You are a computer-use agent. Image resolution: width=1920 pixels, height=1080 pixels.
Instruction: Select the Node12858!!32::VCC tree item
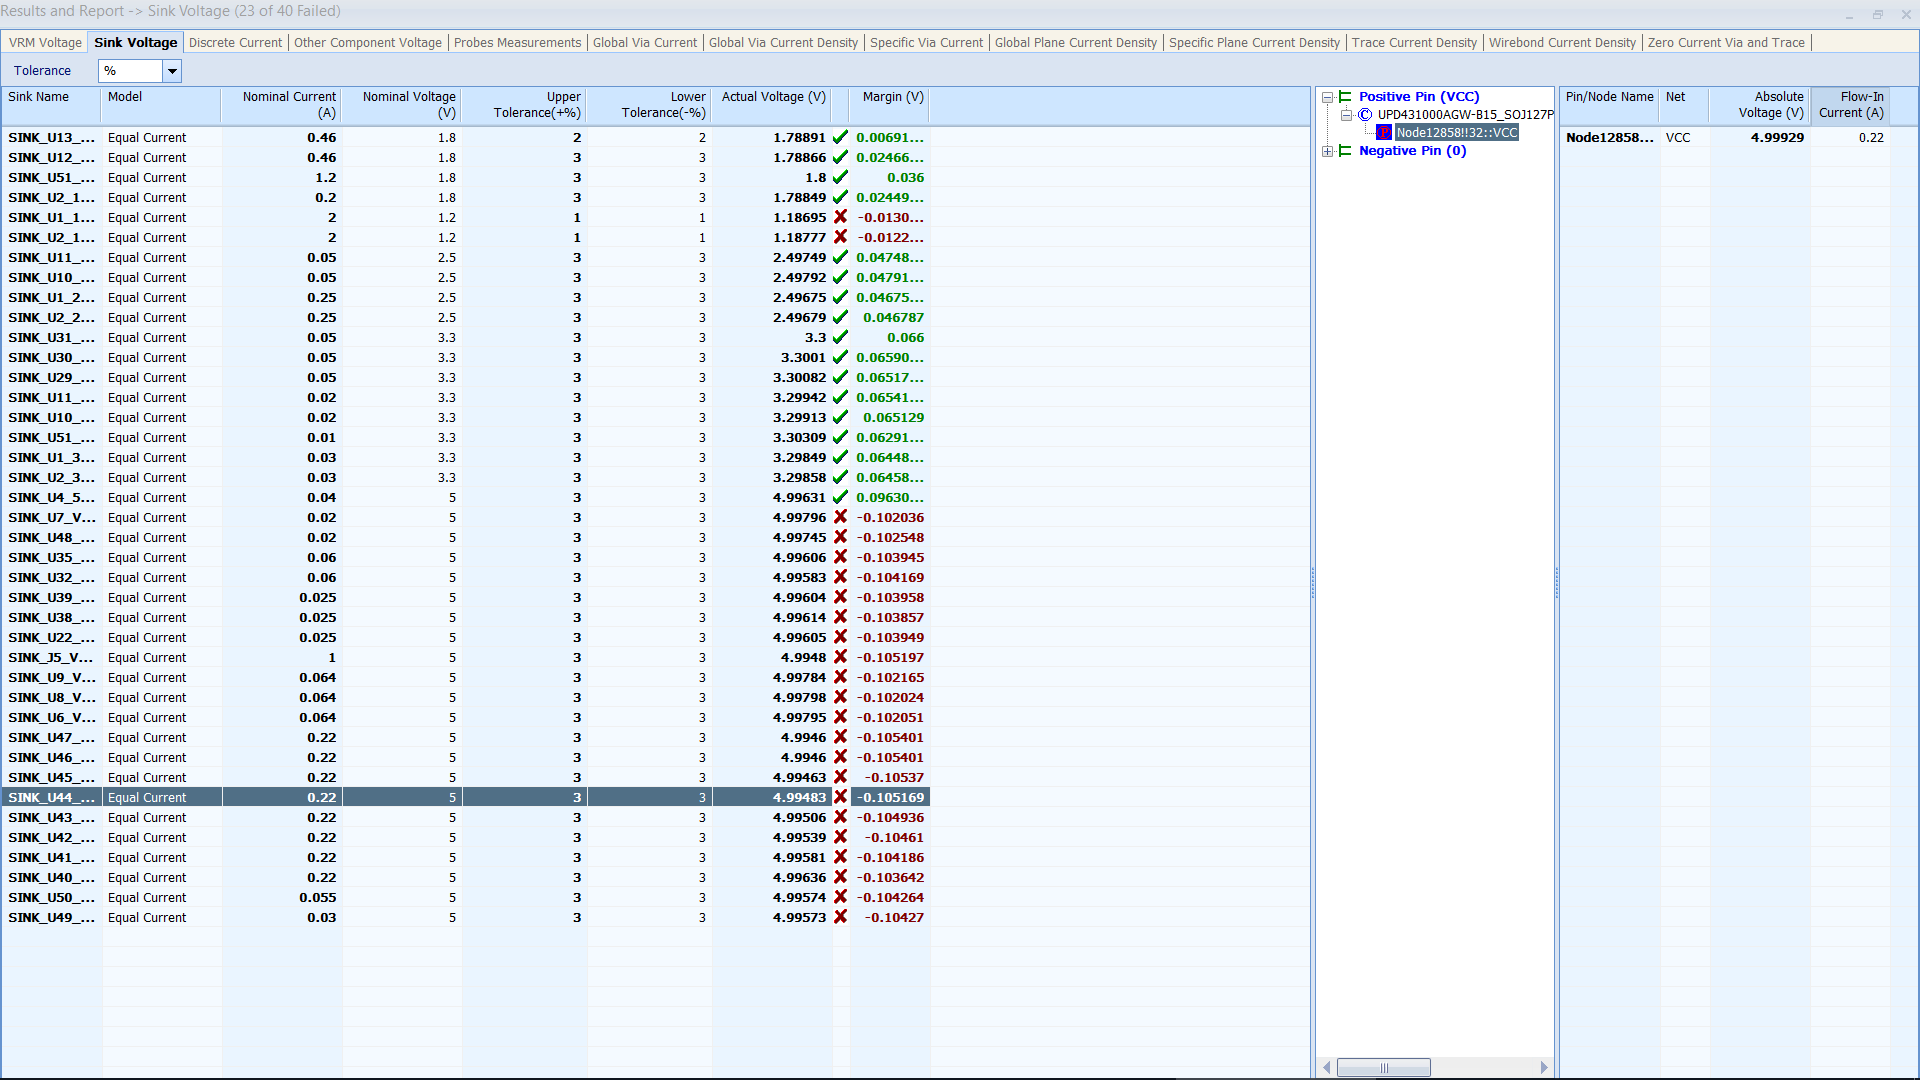coord(1456,133)
